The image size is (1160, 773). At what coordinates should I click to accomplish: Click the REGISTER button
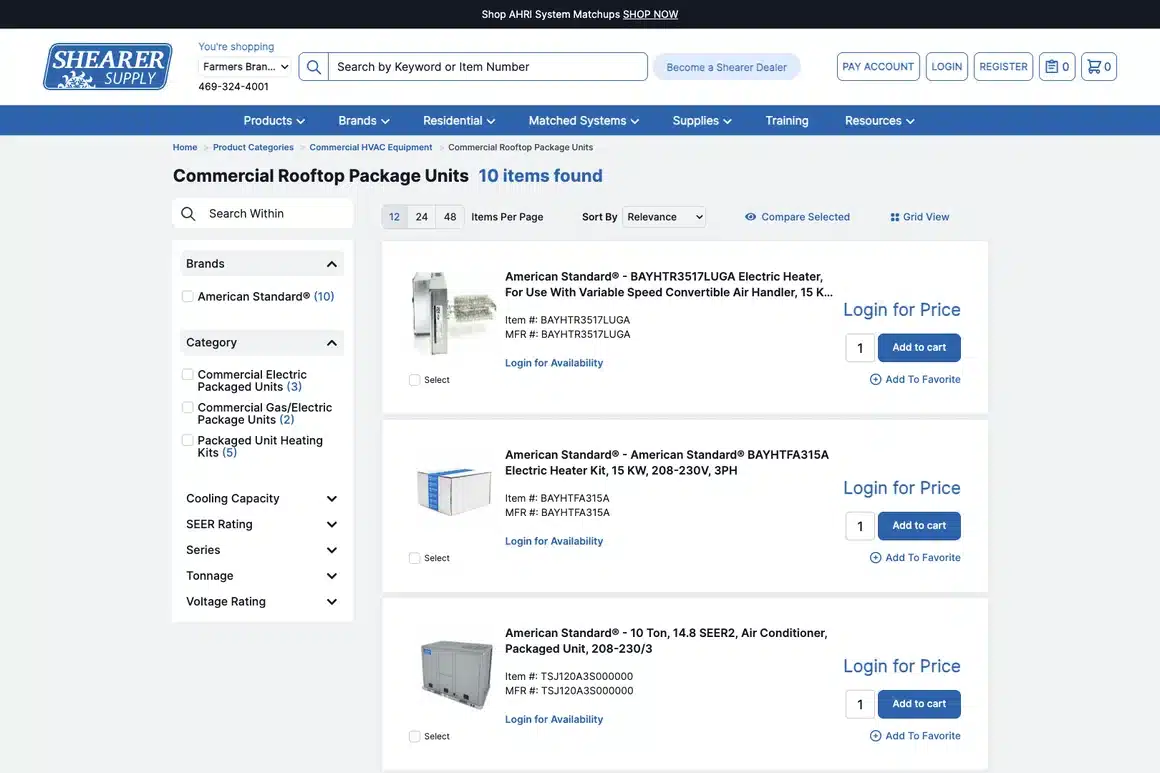click(1003, 67)
